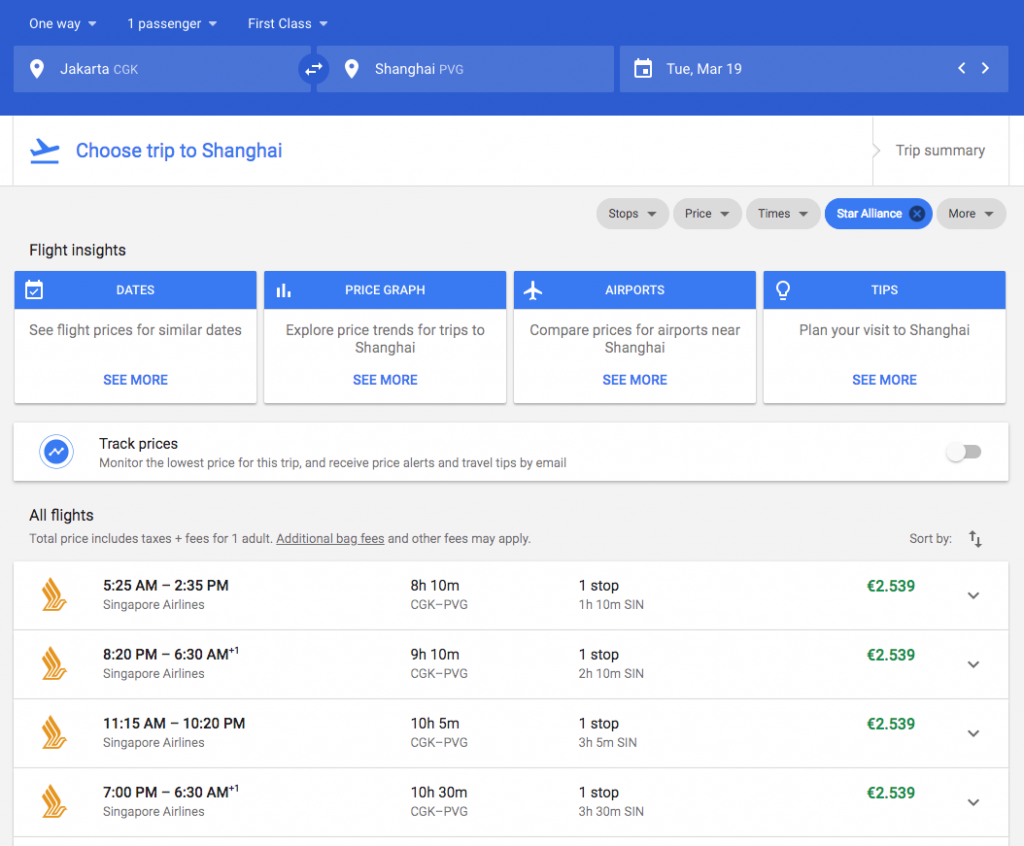
Task: Expand the 11:15 AM – 10:20 PM flight details
Action: [973, 734]
